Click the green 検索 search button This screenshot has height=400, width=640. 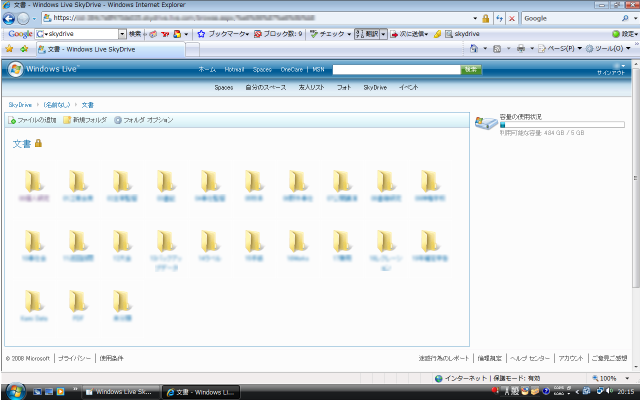coord(471,70)
